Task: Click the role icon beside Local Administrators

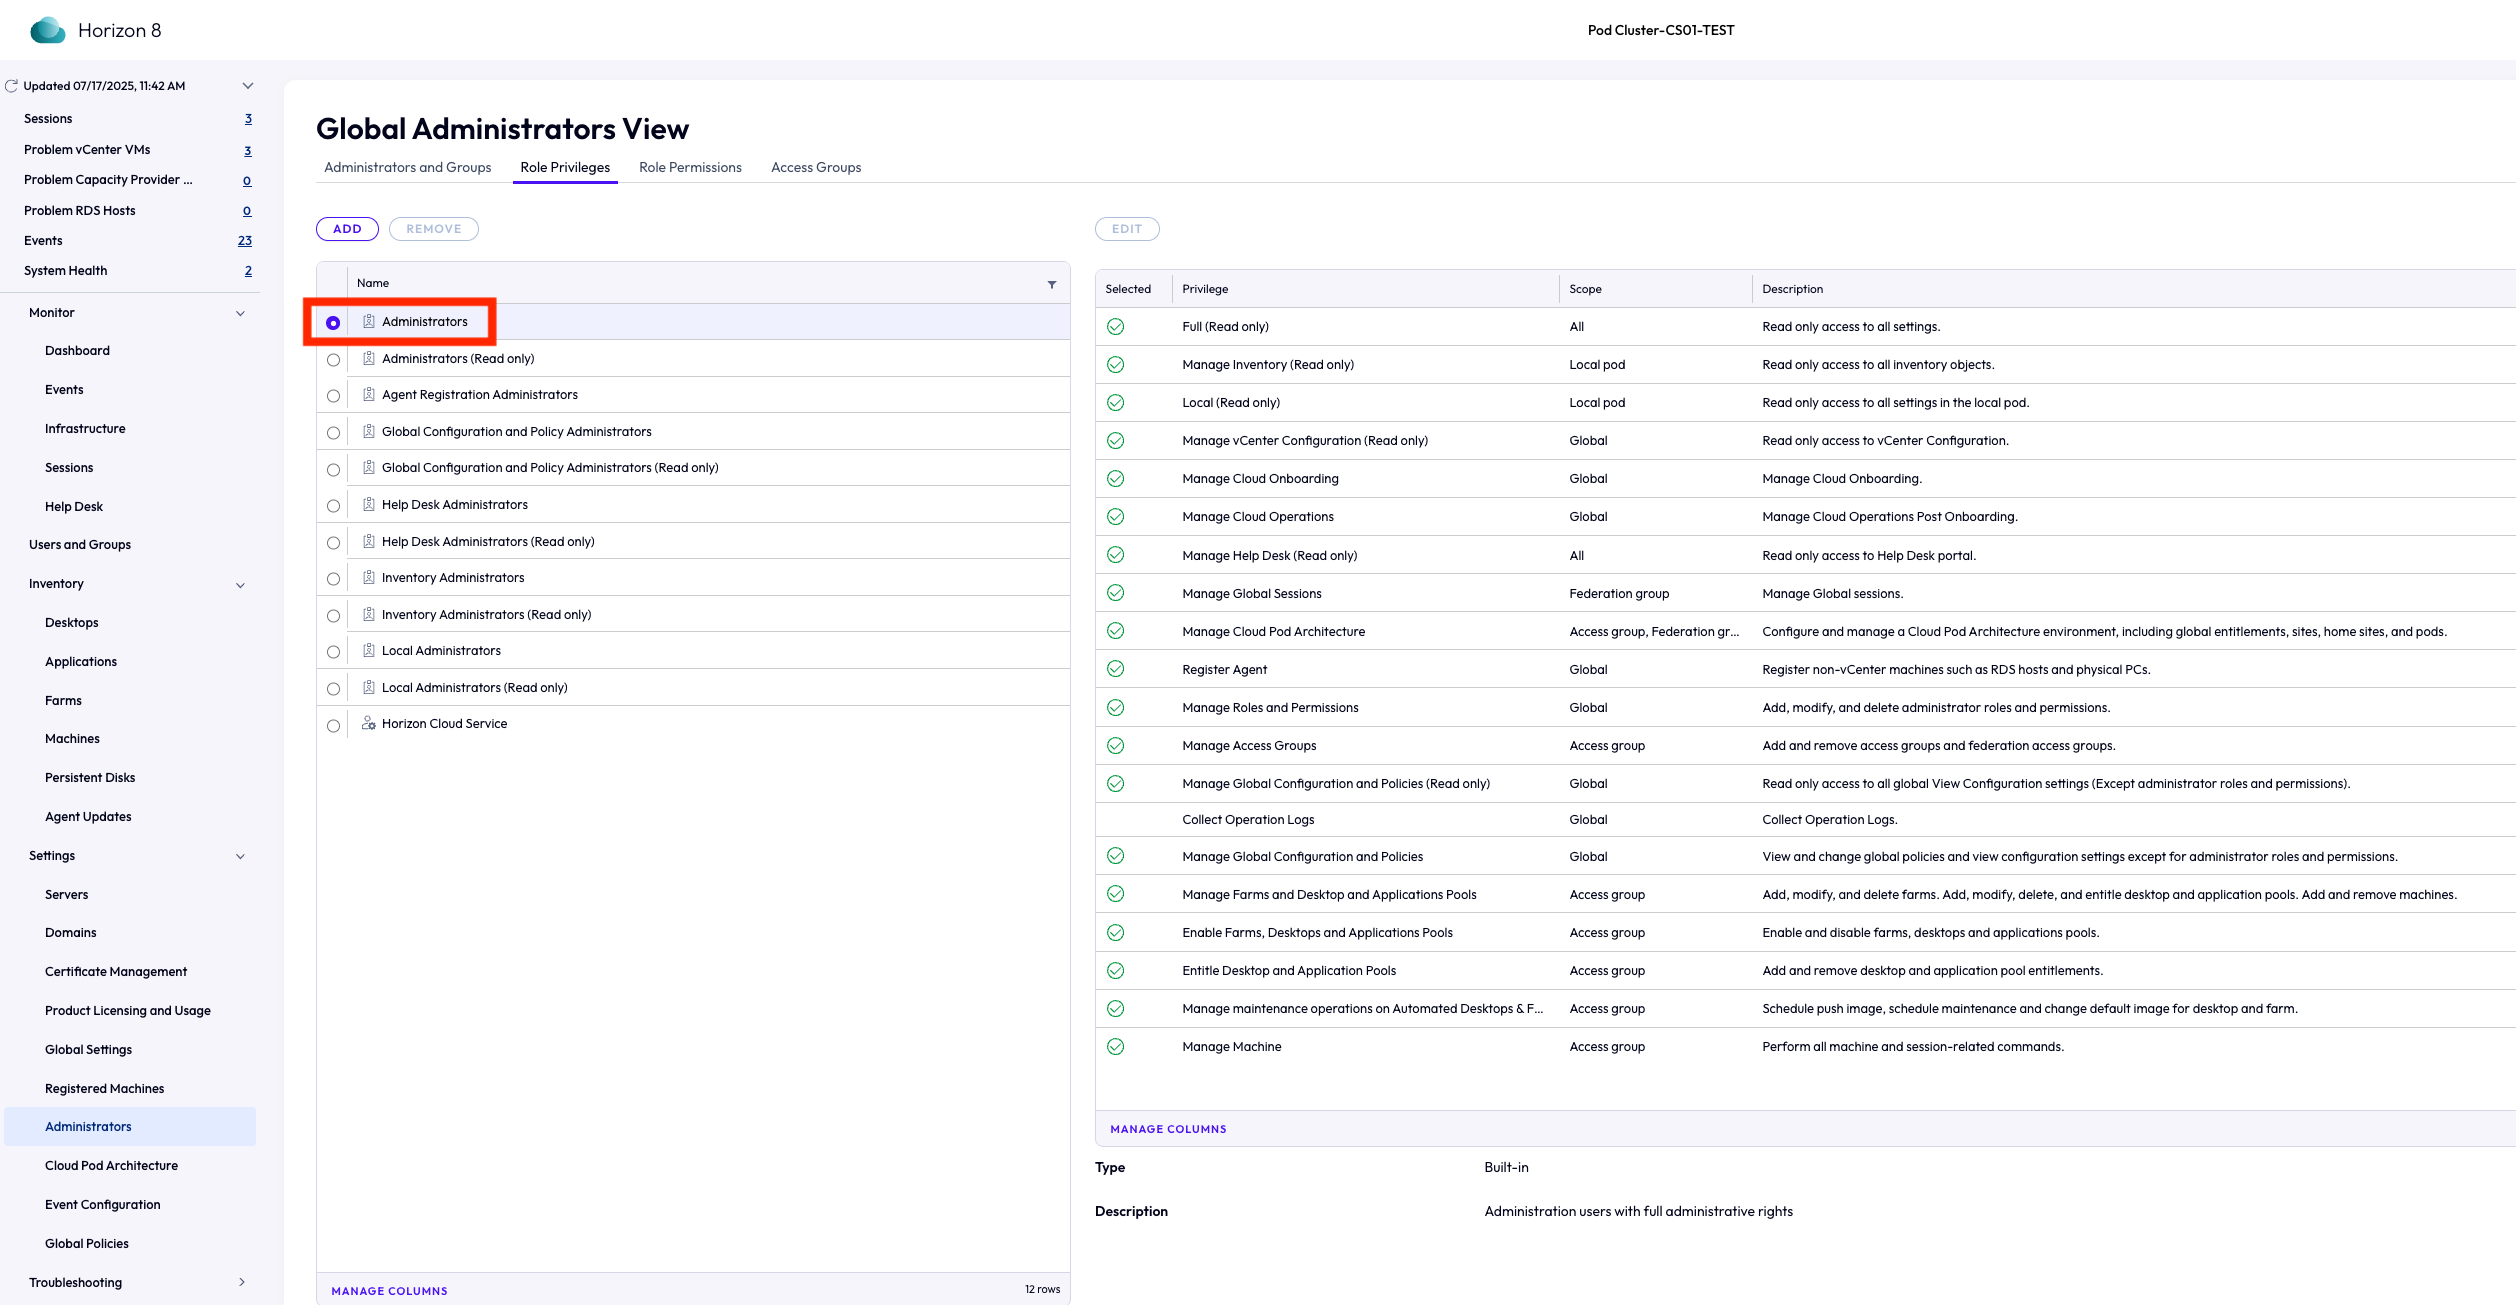Action: coord(368,651)
